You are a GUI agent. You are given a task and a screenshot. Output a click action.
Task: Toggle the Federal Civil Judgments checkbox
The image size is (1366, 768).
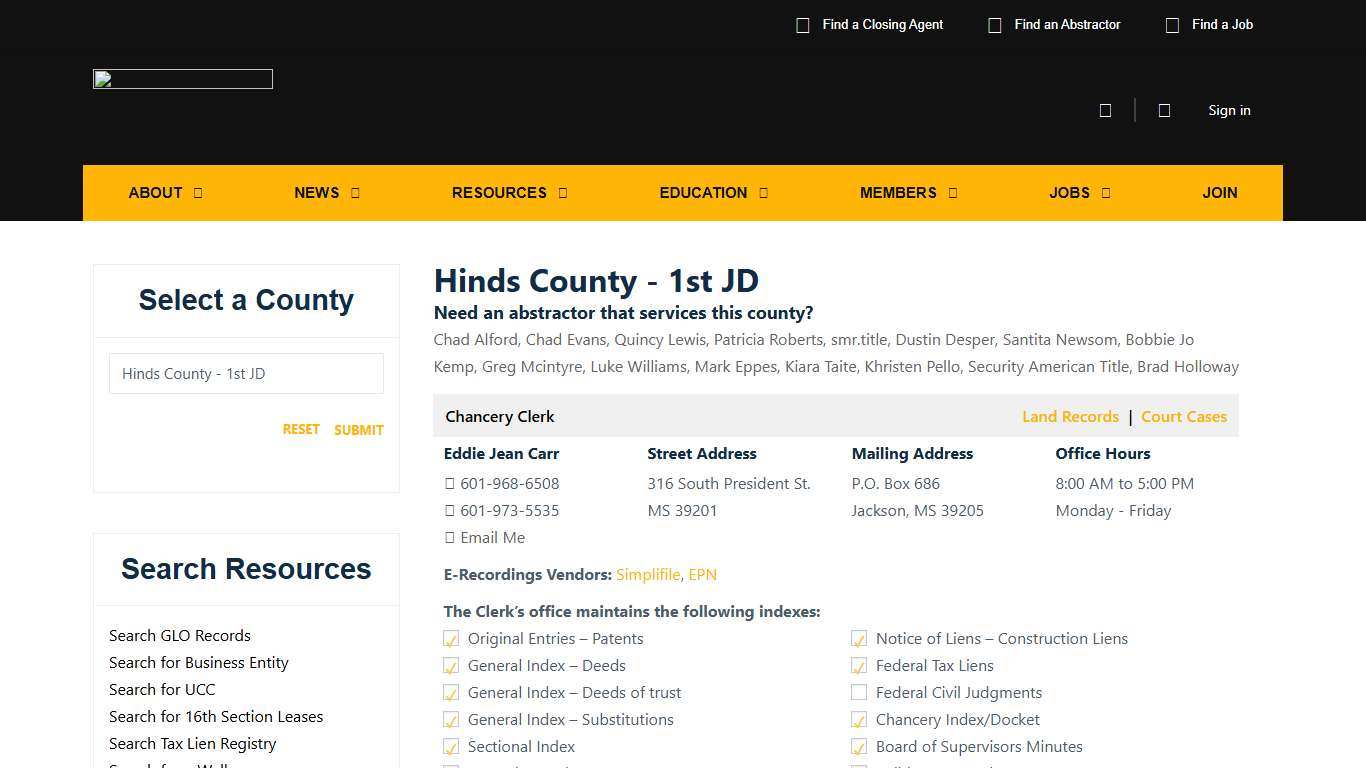coord(859,692)
